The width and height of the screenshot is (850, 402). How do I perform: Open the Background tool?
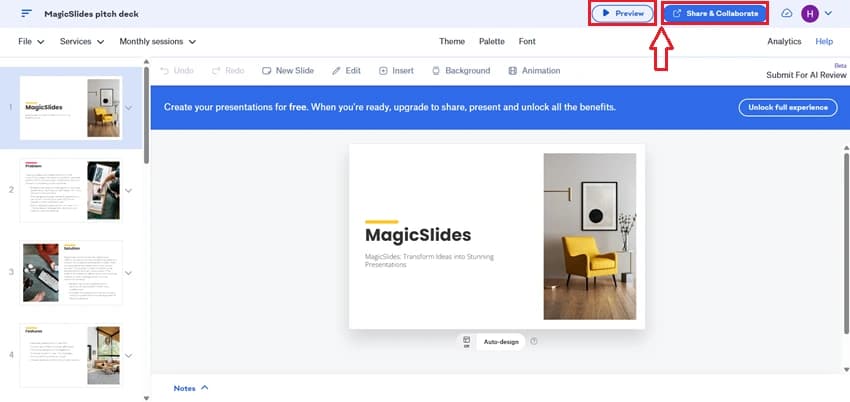(x=461, y=70)
